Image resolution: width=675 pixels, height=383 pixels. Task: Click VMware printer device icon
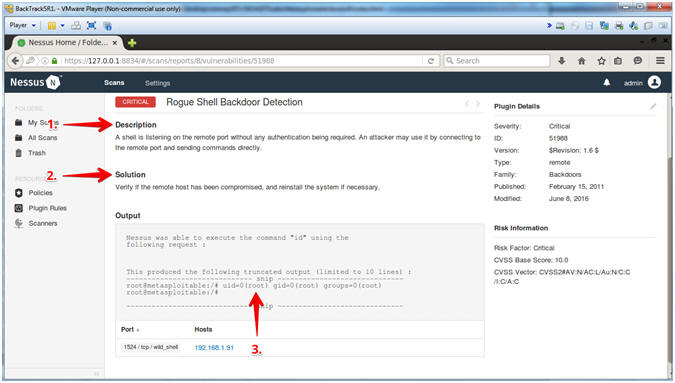[619, 26]
